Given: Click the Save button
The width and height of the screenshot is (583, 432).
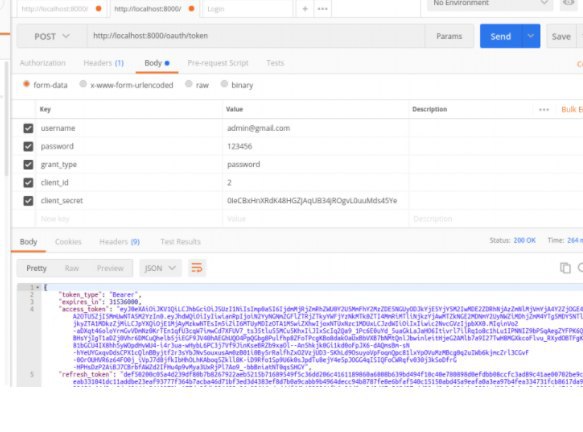Looking at the screenshot, I should pos(561,36).
